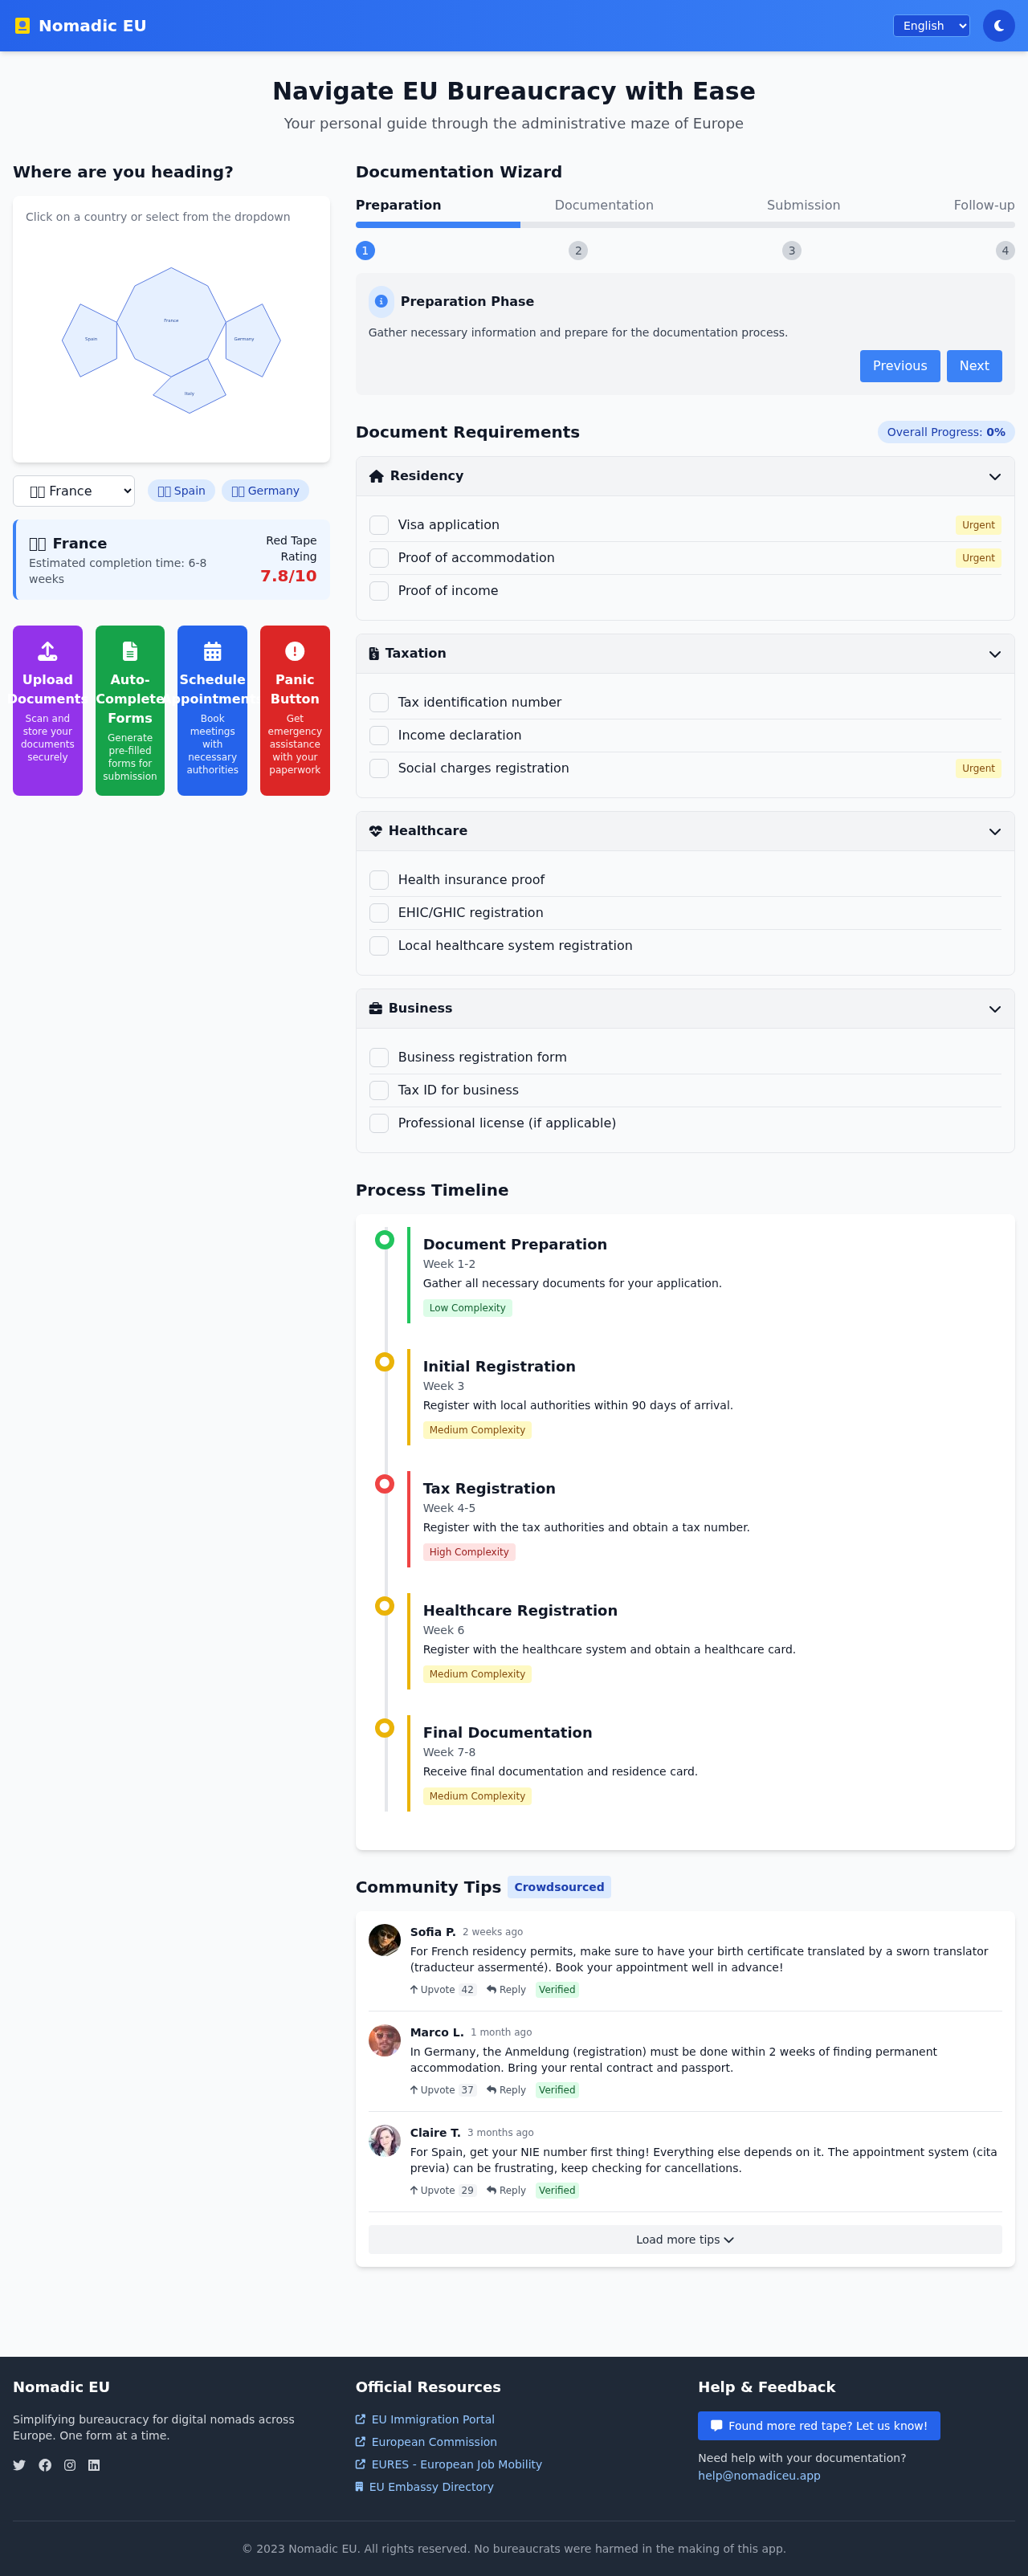
Task: Select the Documentation wizard tab
Action: (x=604, y=205)
